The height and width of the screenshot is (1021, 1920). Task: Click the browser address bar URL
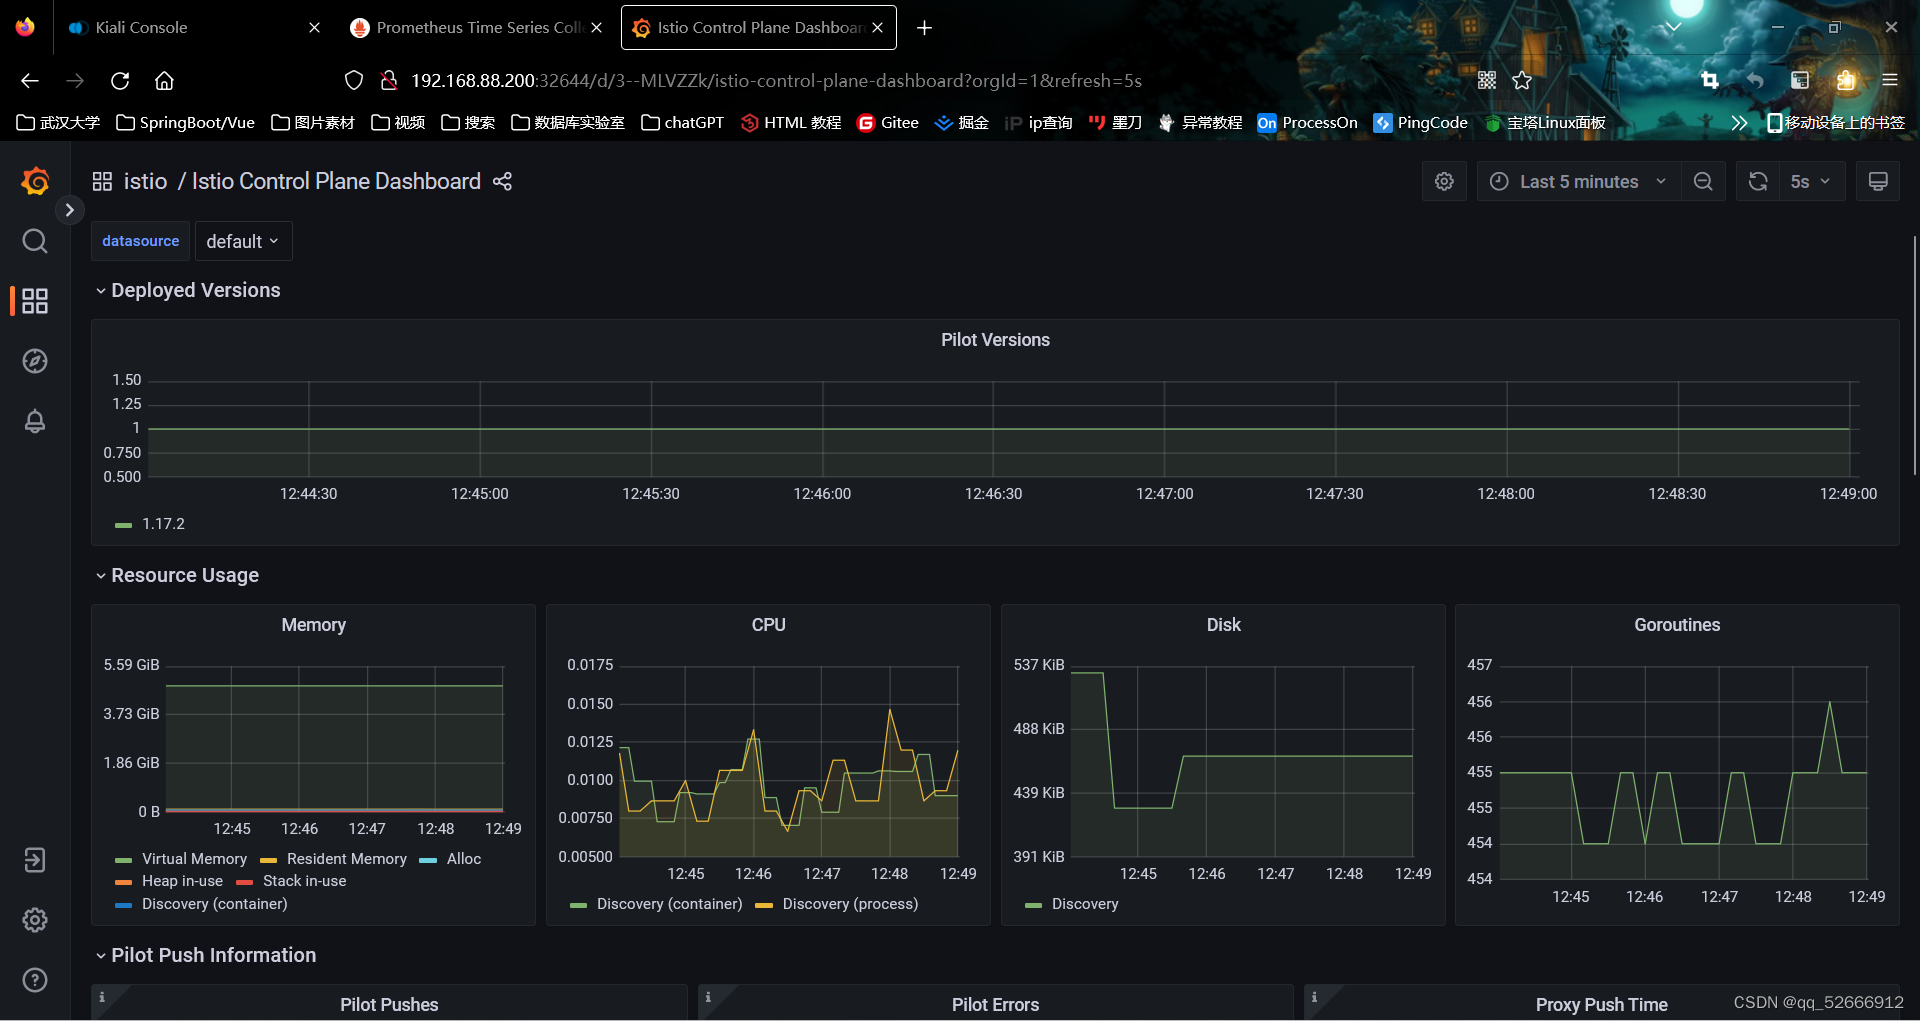pos(776,80)
